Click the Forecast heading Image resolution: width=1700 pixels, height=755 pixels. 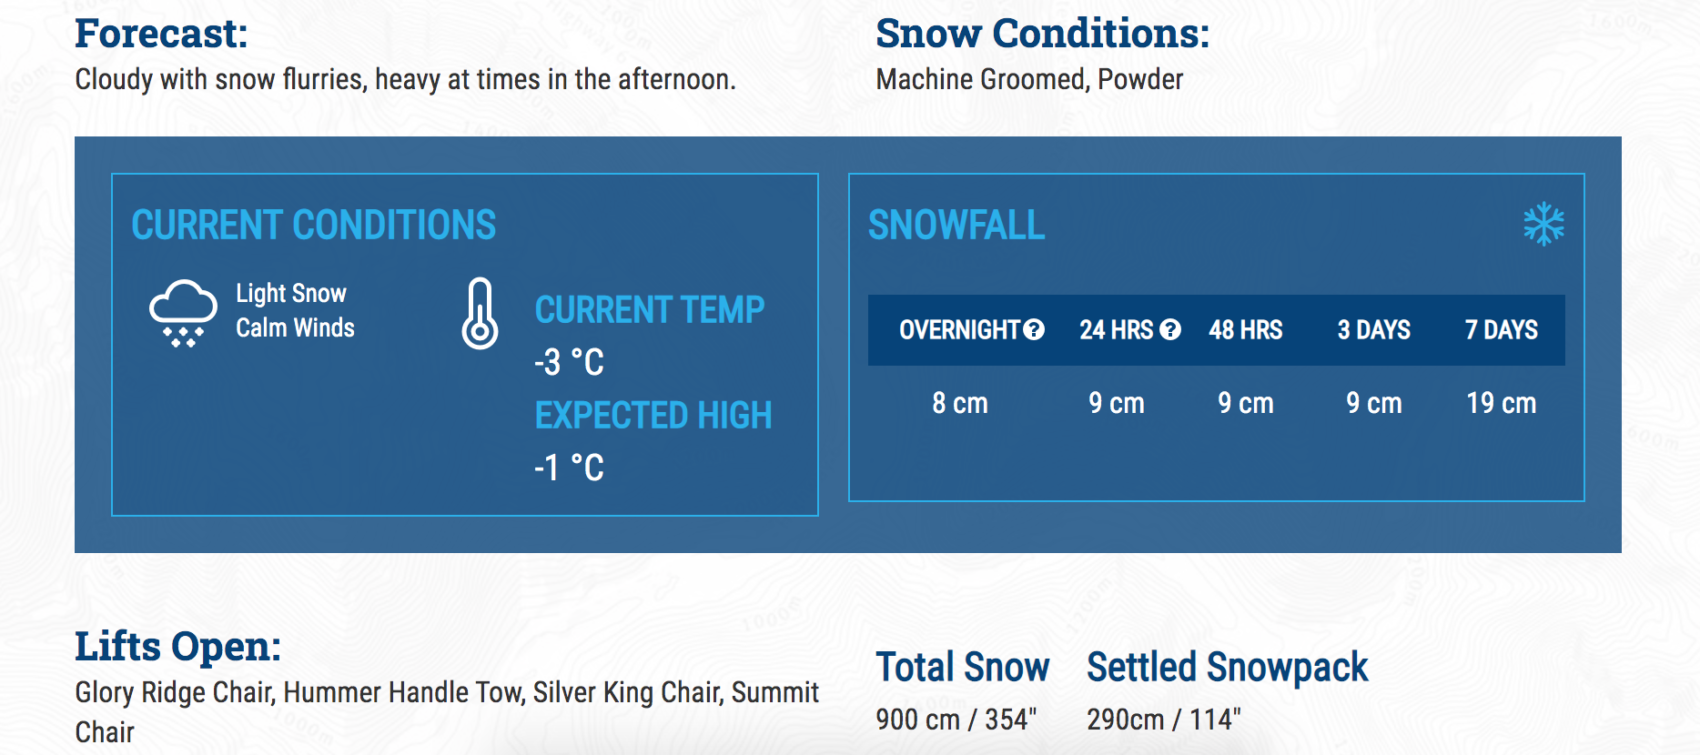(x=161, y=34)
